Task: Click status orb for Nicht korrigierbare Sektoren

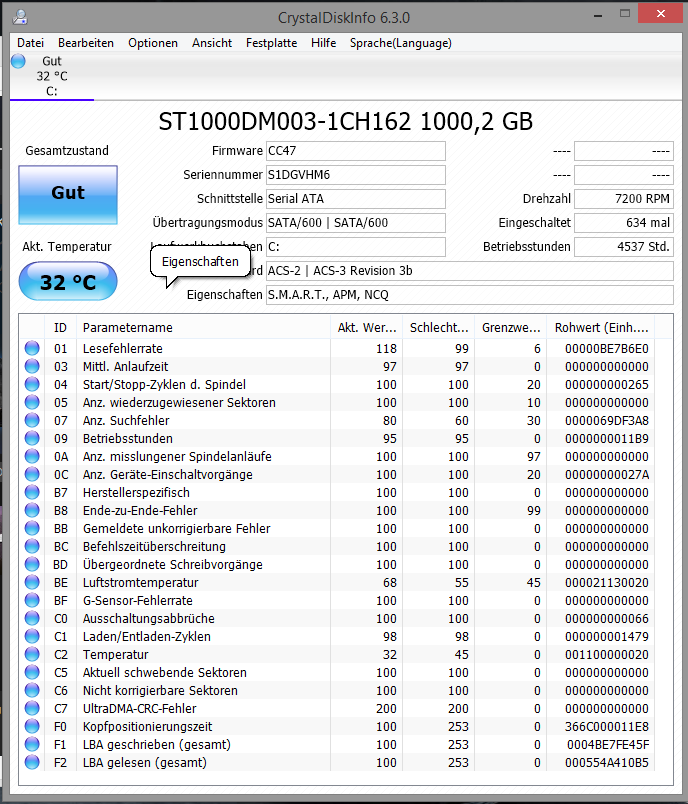Action: (32, 690)
